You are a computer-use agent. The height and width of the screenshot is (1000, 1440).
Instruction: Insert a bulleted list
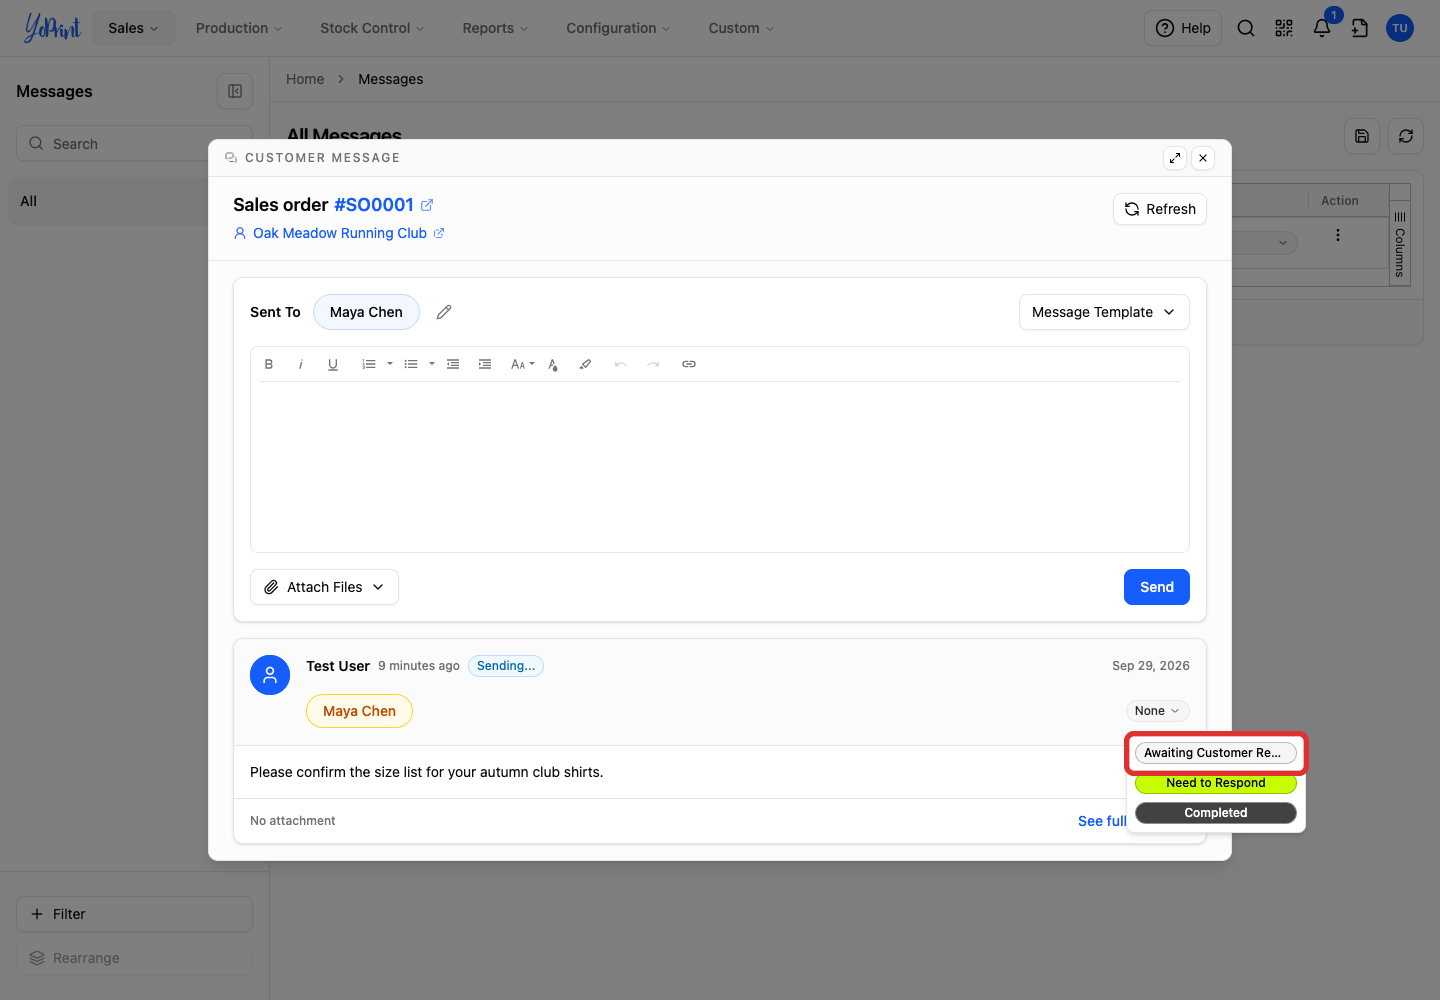pos(411,364)
